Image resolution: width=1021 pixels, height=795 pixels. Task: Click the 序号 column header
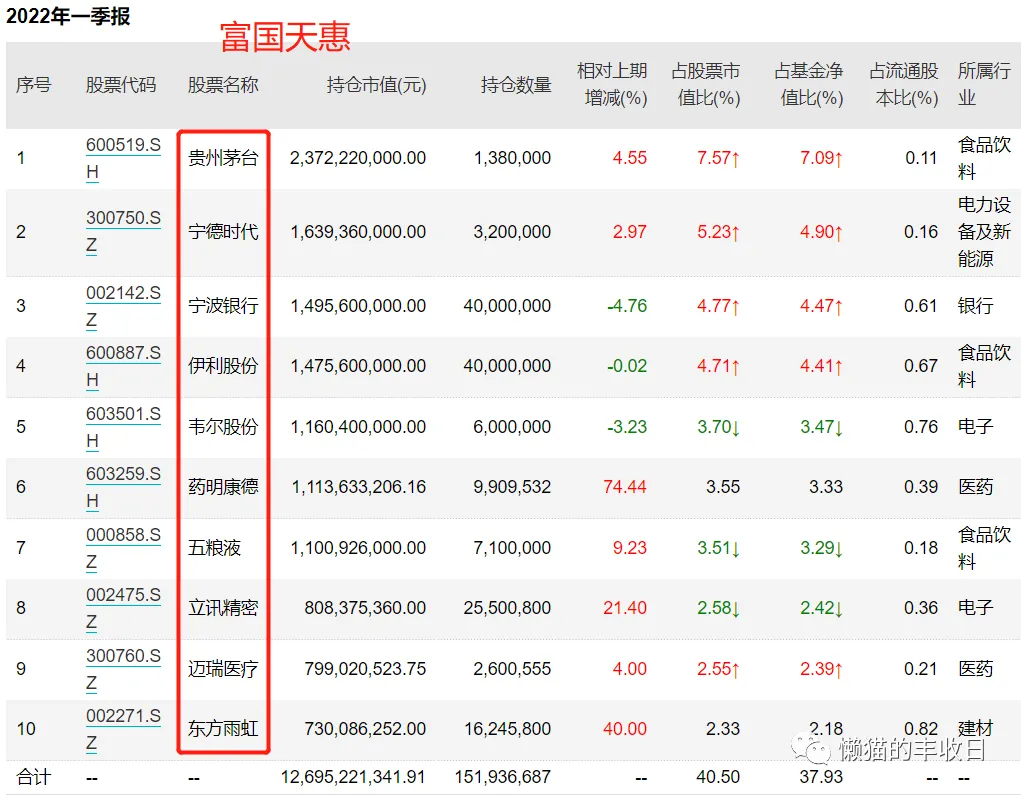(33, 85)
